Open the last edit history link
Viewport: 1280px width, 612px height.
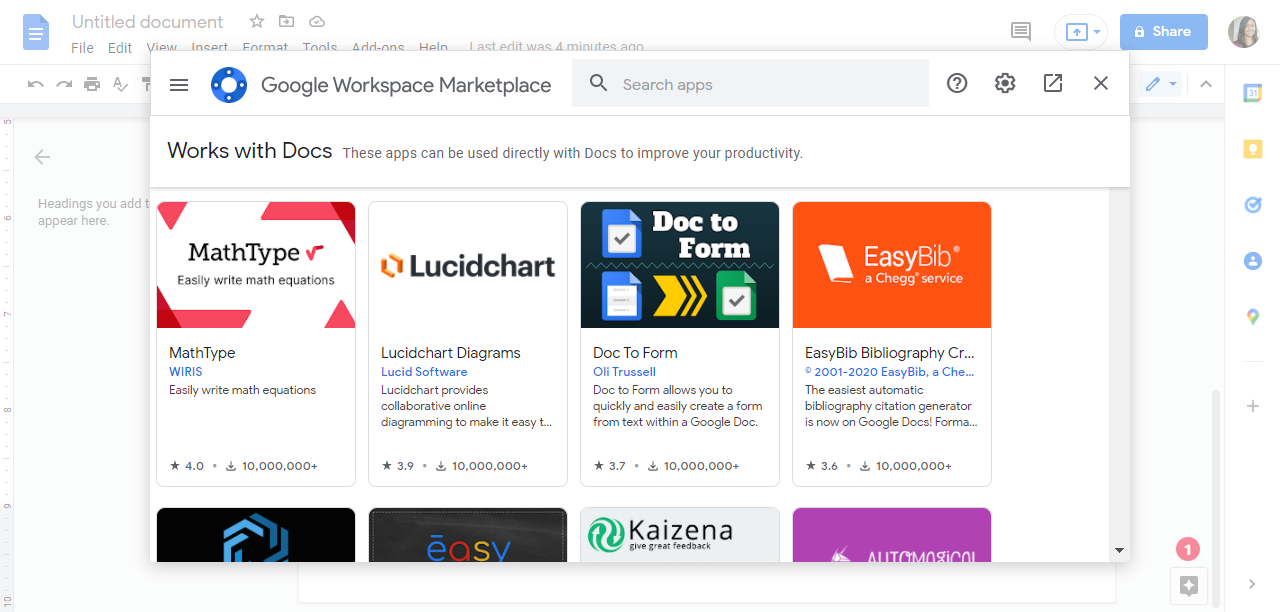point(557,47)
